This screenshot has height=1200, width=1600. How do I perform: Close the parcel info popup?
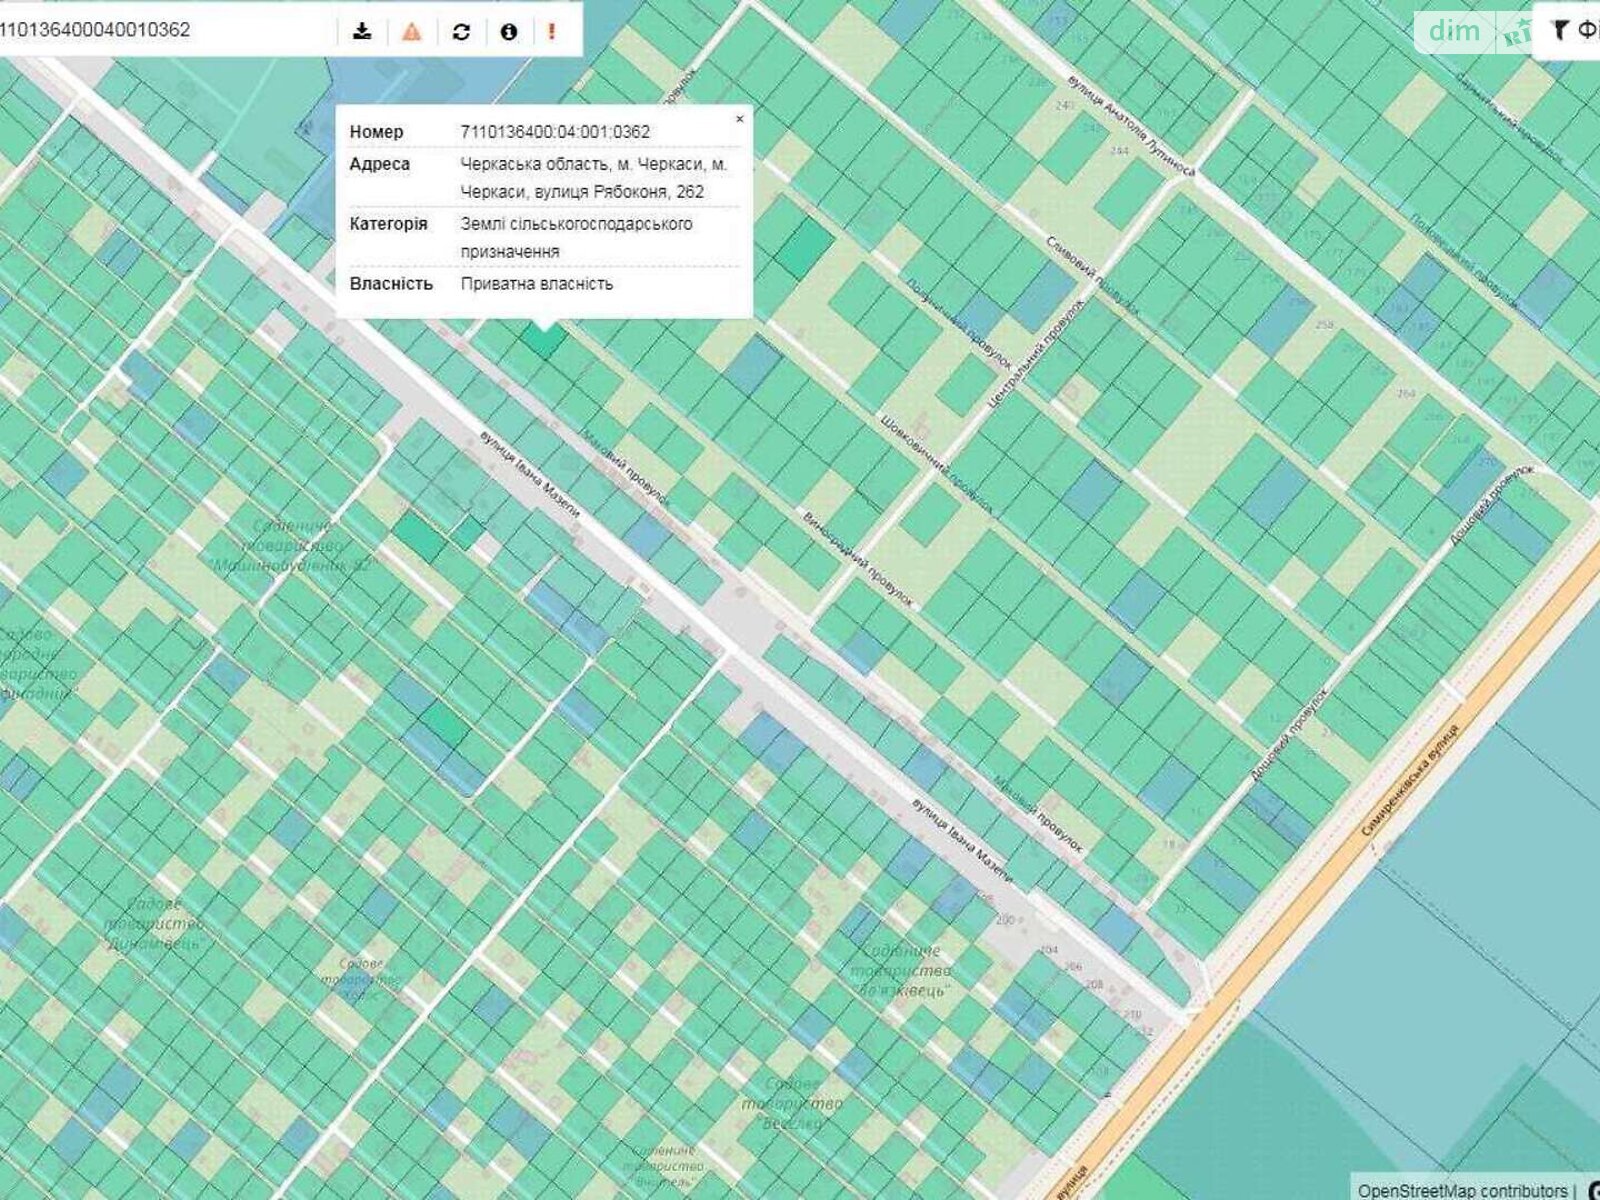740,119
